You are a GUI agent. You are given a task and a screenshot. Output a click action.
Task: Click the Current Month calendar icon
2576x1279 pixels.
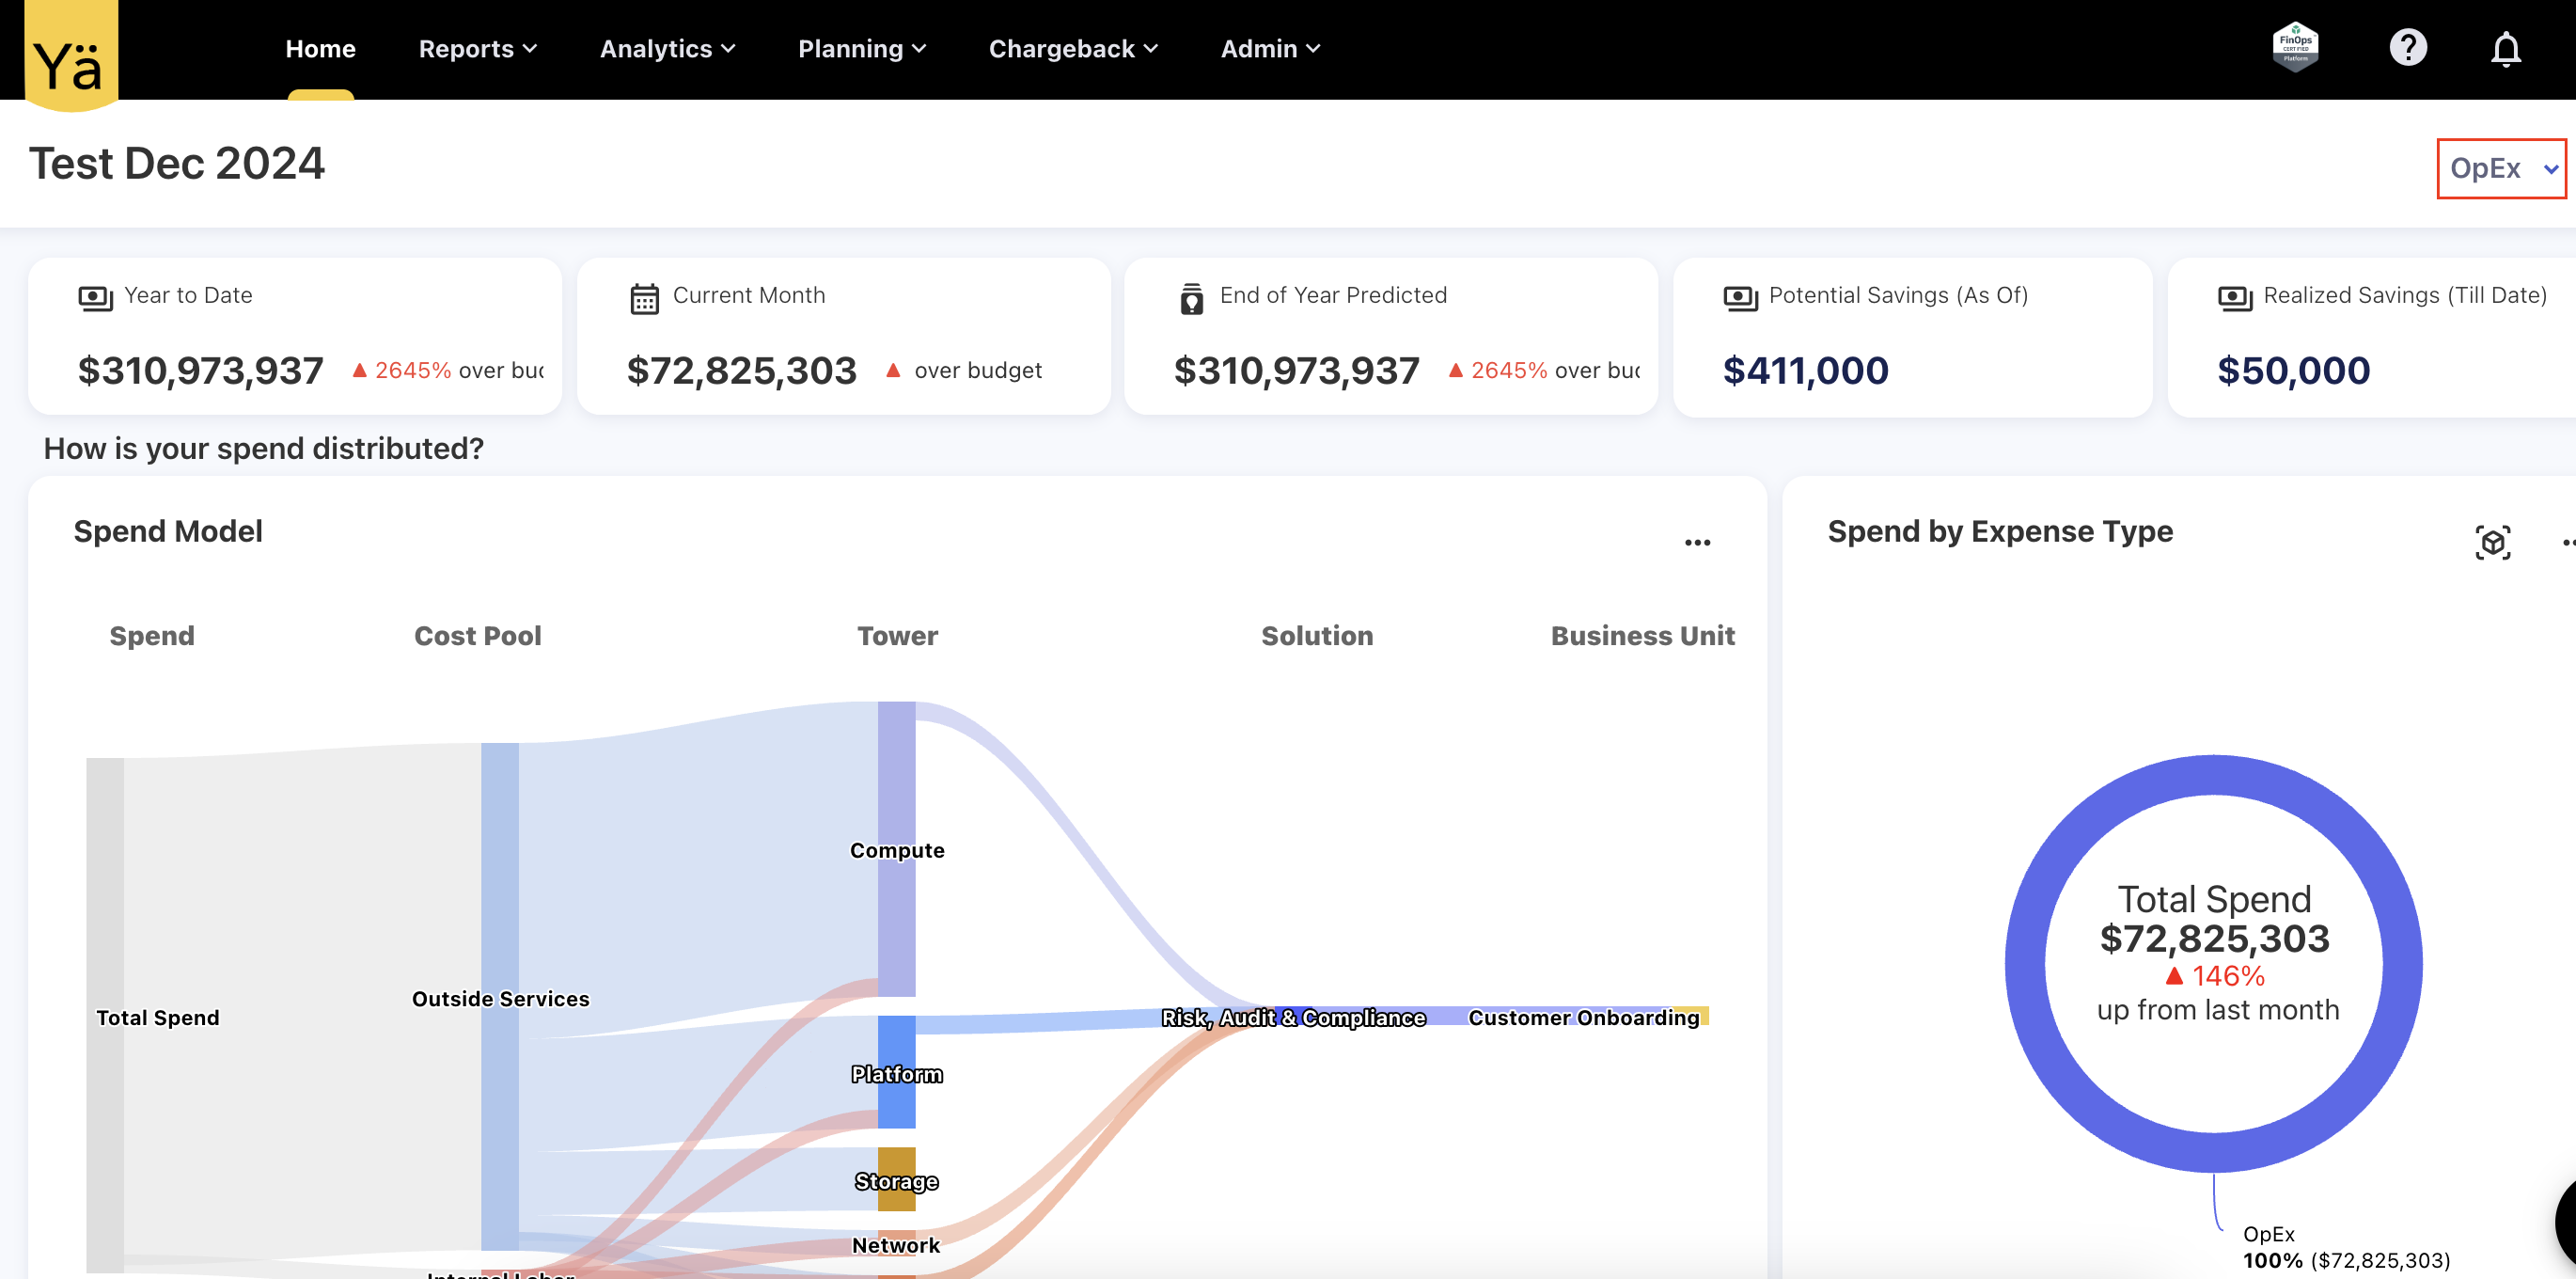point(644,298)
